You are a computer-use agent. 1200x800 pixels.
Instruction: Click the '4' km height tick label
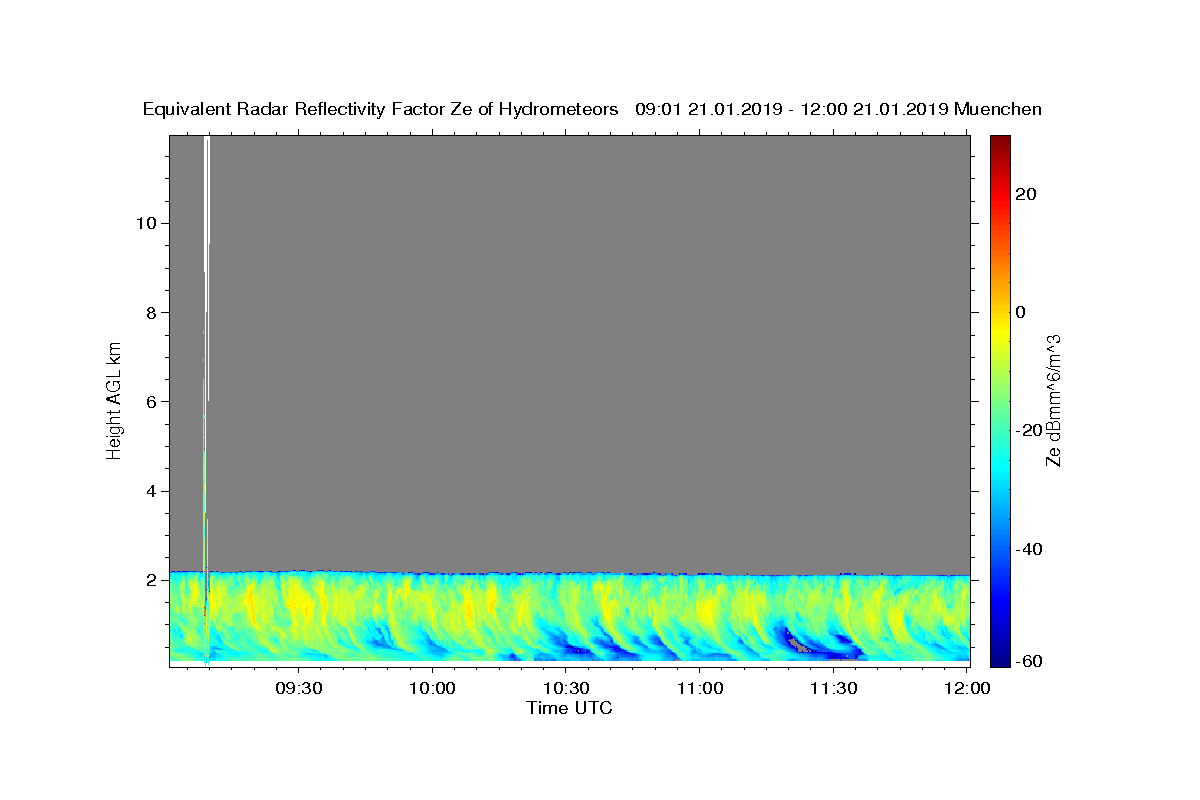point(151,491)
